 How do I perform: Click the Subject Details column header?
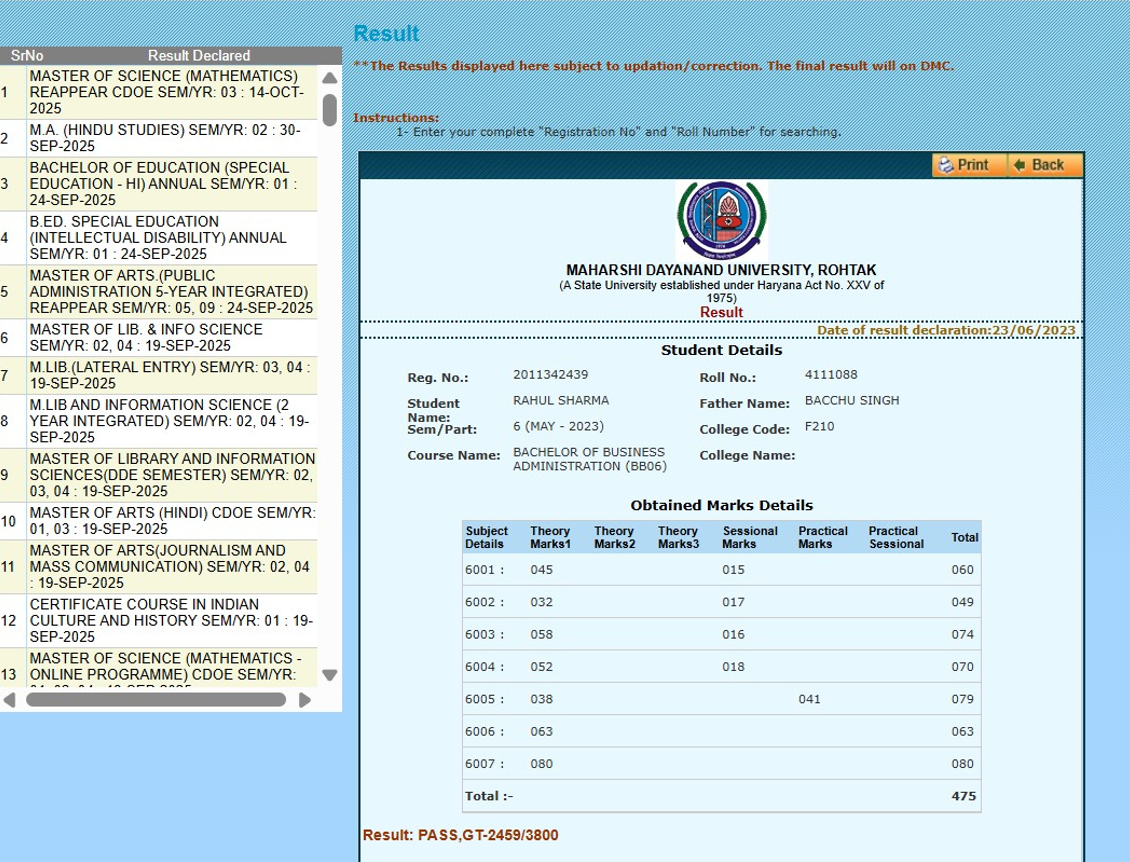pyautogui.click(x=486, y=537)
